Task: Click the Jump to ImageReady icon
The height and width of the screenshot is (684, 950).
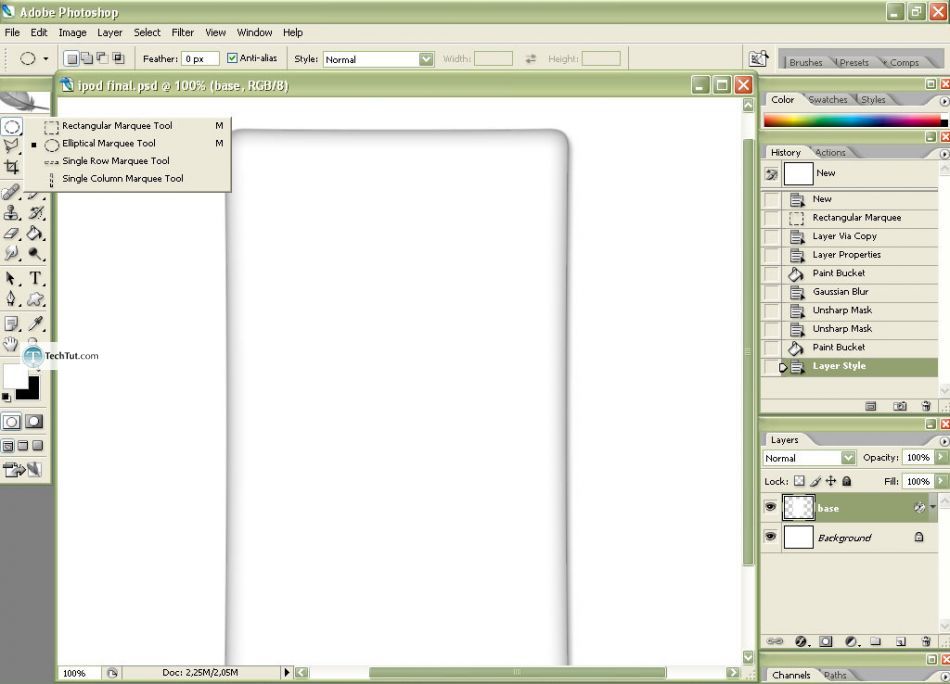Action: tap(22, 470)
